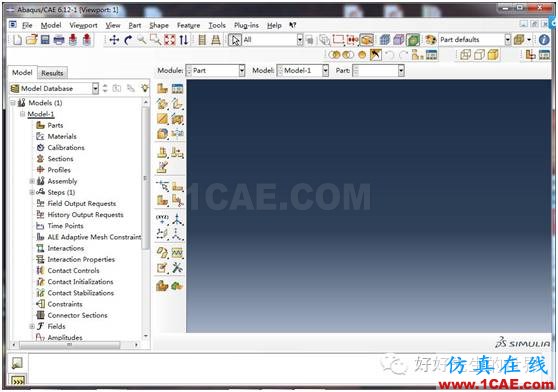Toggle the perspective view trapezoid icon
The height and width of the screenshot is (392, 558).
216,40
